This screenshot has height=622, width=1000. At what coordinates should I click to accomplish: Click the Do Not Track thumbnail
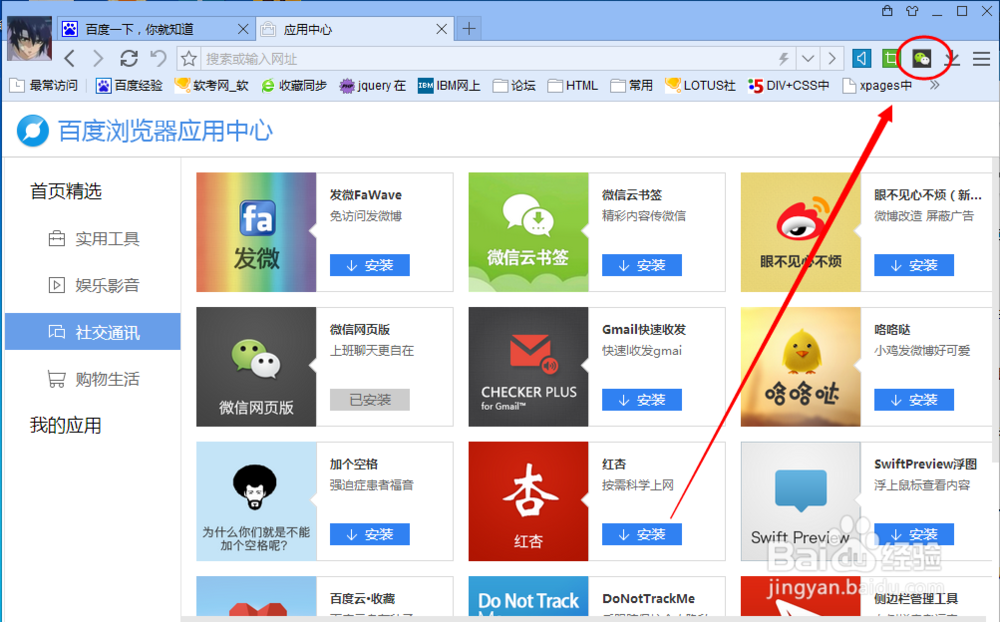[528, 596]
